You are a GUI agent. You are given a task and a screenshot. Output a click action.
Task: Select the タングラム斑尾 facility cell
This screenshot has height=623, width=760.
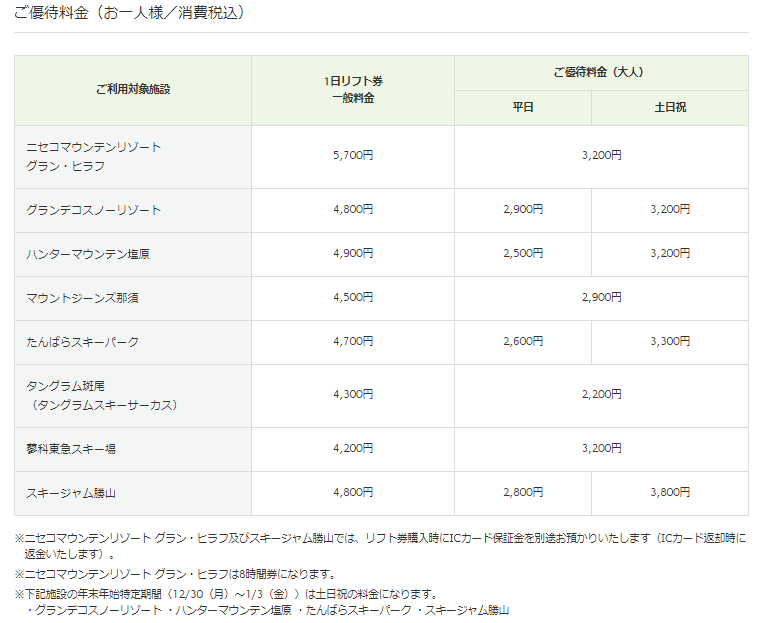(133, 396)
